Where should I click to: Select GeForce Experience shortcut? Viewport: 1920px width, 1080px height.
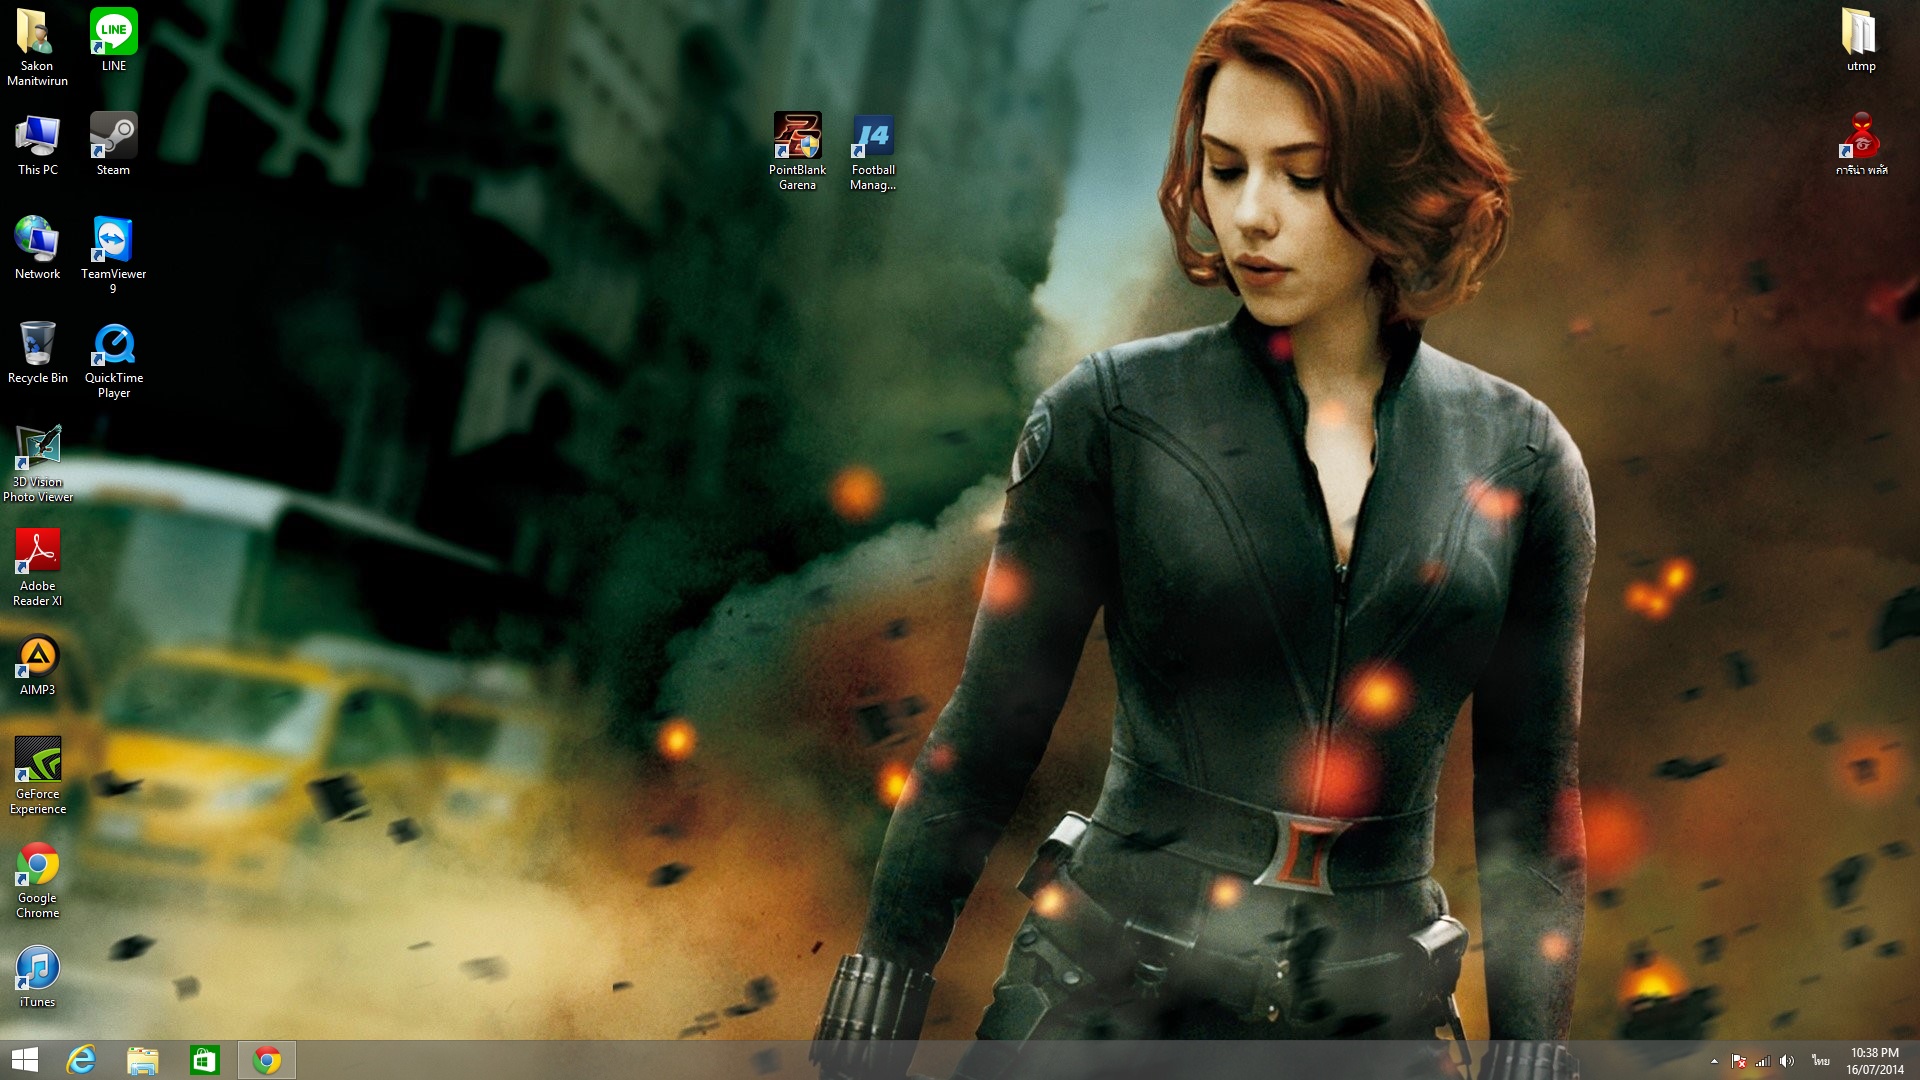coord(38,761)
